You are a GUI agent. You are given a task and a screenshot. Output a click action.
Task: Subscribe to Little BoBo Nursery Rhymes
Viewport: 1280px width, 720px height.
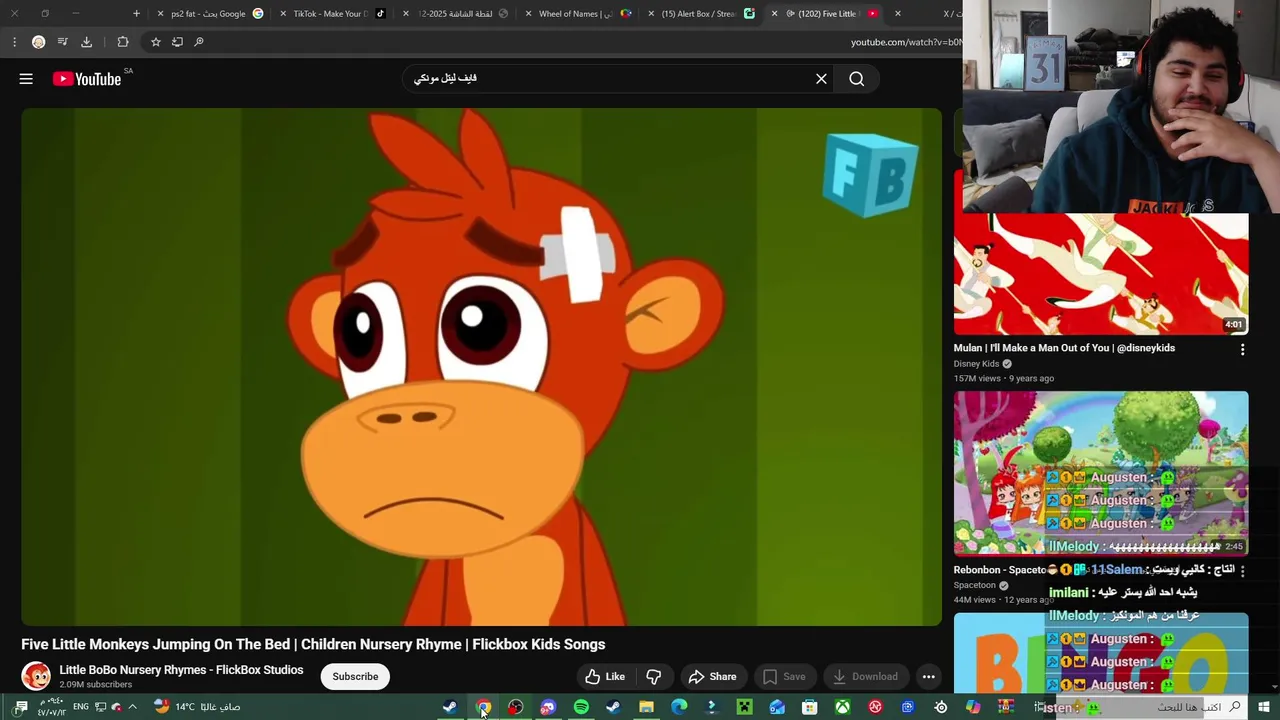(355, 677)
